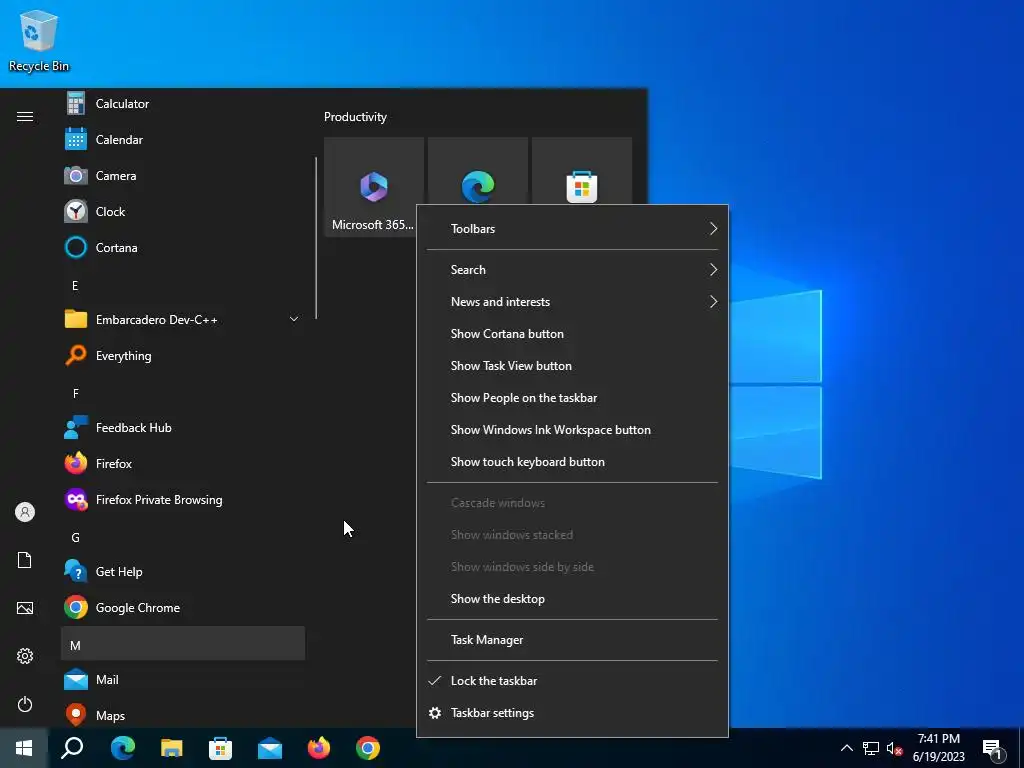This screenshot has height=768, width=1024.
Task: Toggle Lock the taskbar
Action: tap(572, 680)
